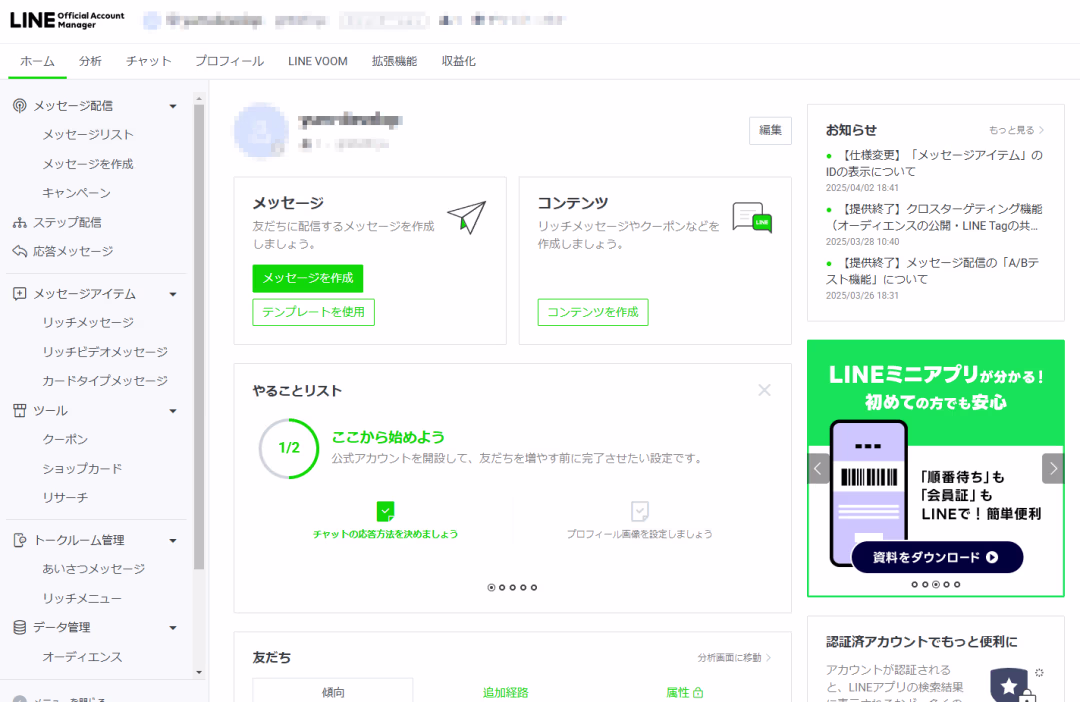Open リッチメッセージ in sidebar

tap(88, 322)
